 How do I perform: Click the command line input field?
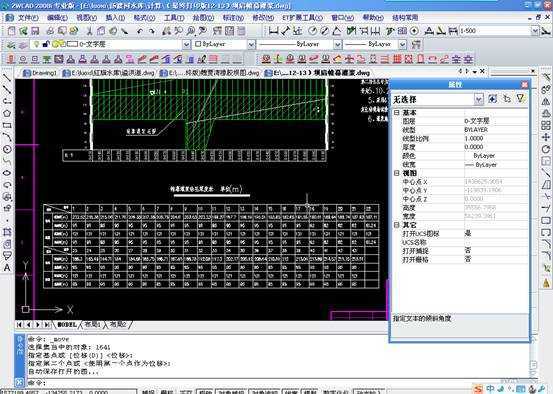pos(279,382)
